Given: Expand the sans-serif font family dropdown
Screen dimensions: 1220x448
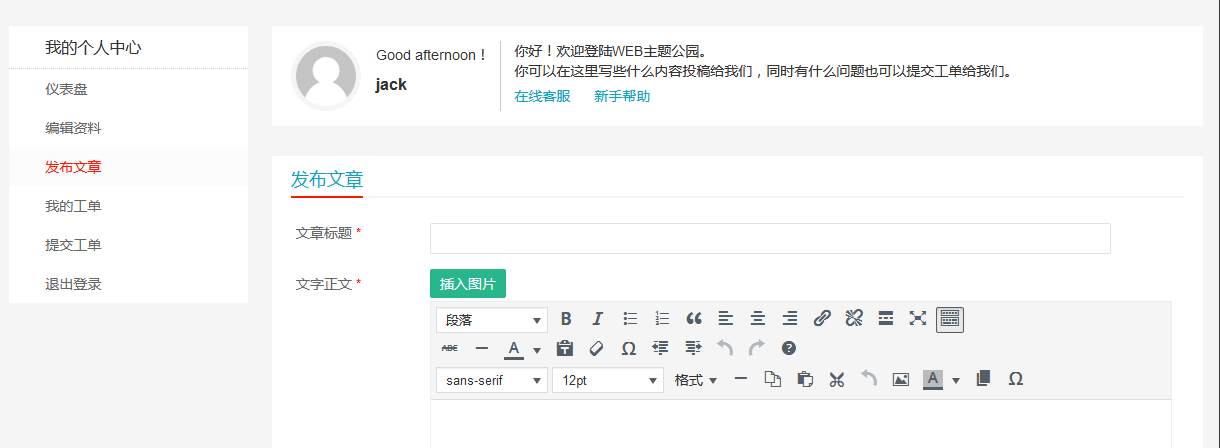Looking at the screenshot, I should pos(492,380).
